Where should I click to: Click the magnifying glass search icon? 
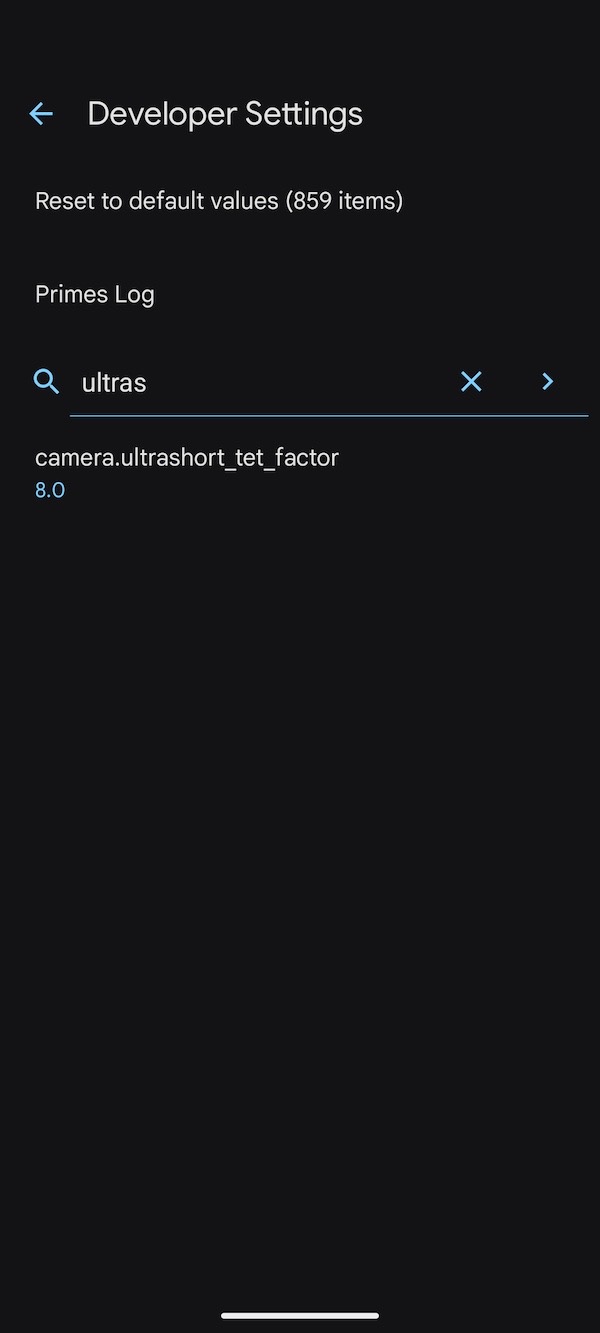46,381
